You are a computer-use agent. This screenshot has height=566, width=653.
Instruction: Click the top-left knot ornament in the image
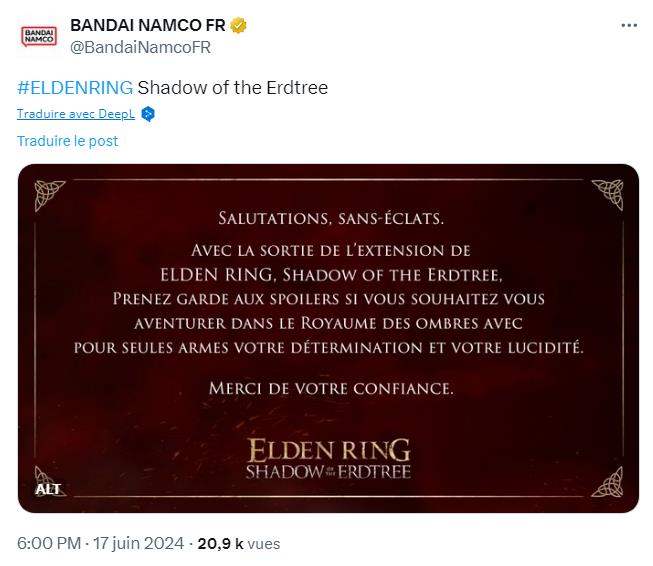tap(49, 192)
